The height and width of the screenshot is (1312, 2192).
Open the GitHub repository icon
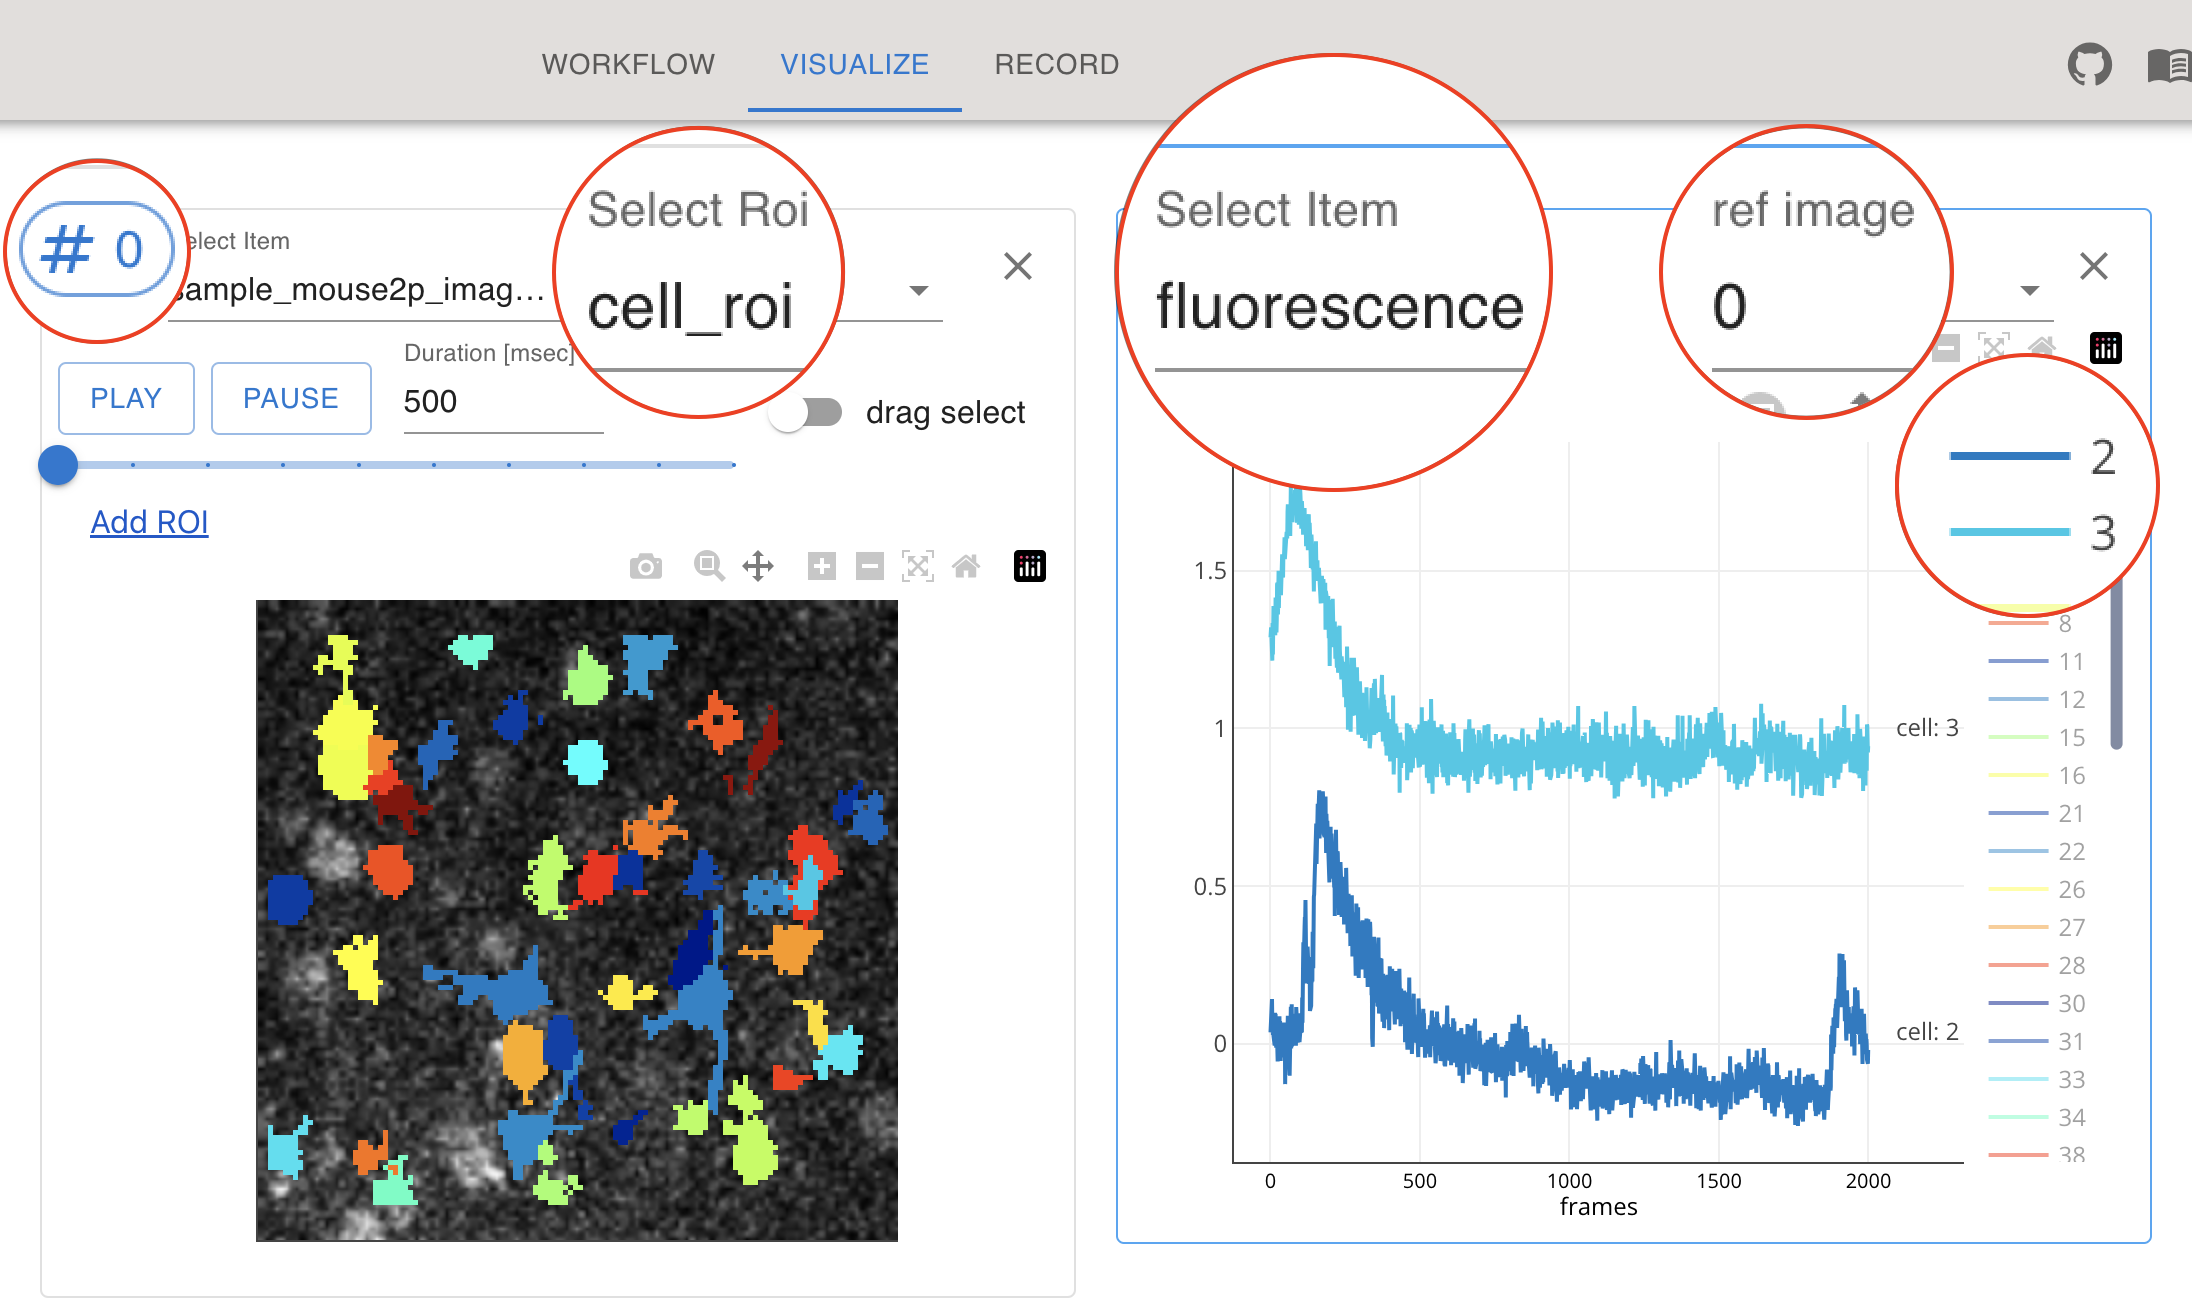(x=2090, y=65)
